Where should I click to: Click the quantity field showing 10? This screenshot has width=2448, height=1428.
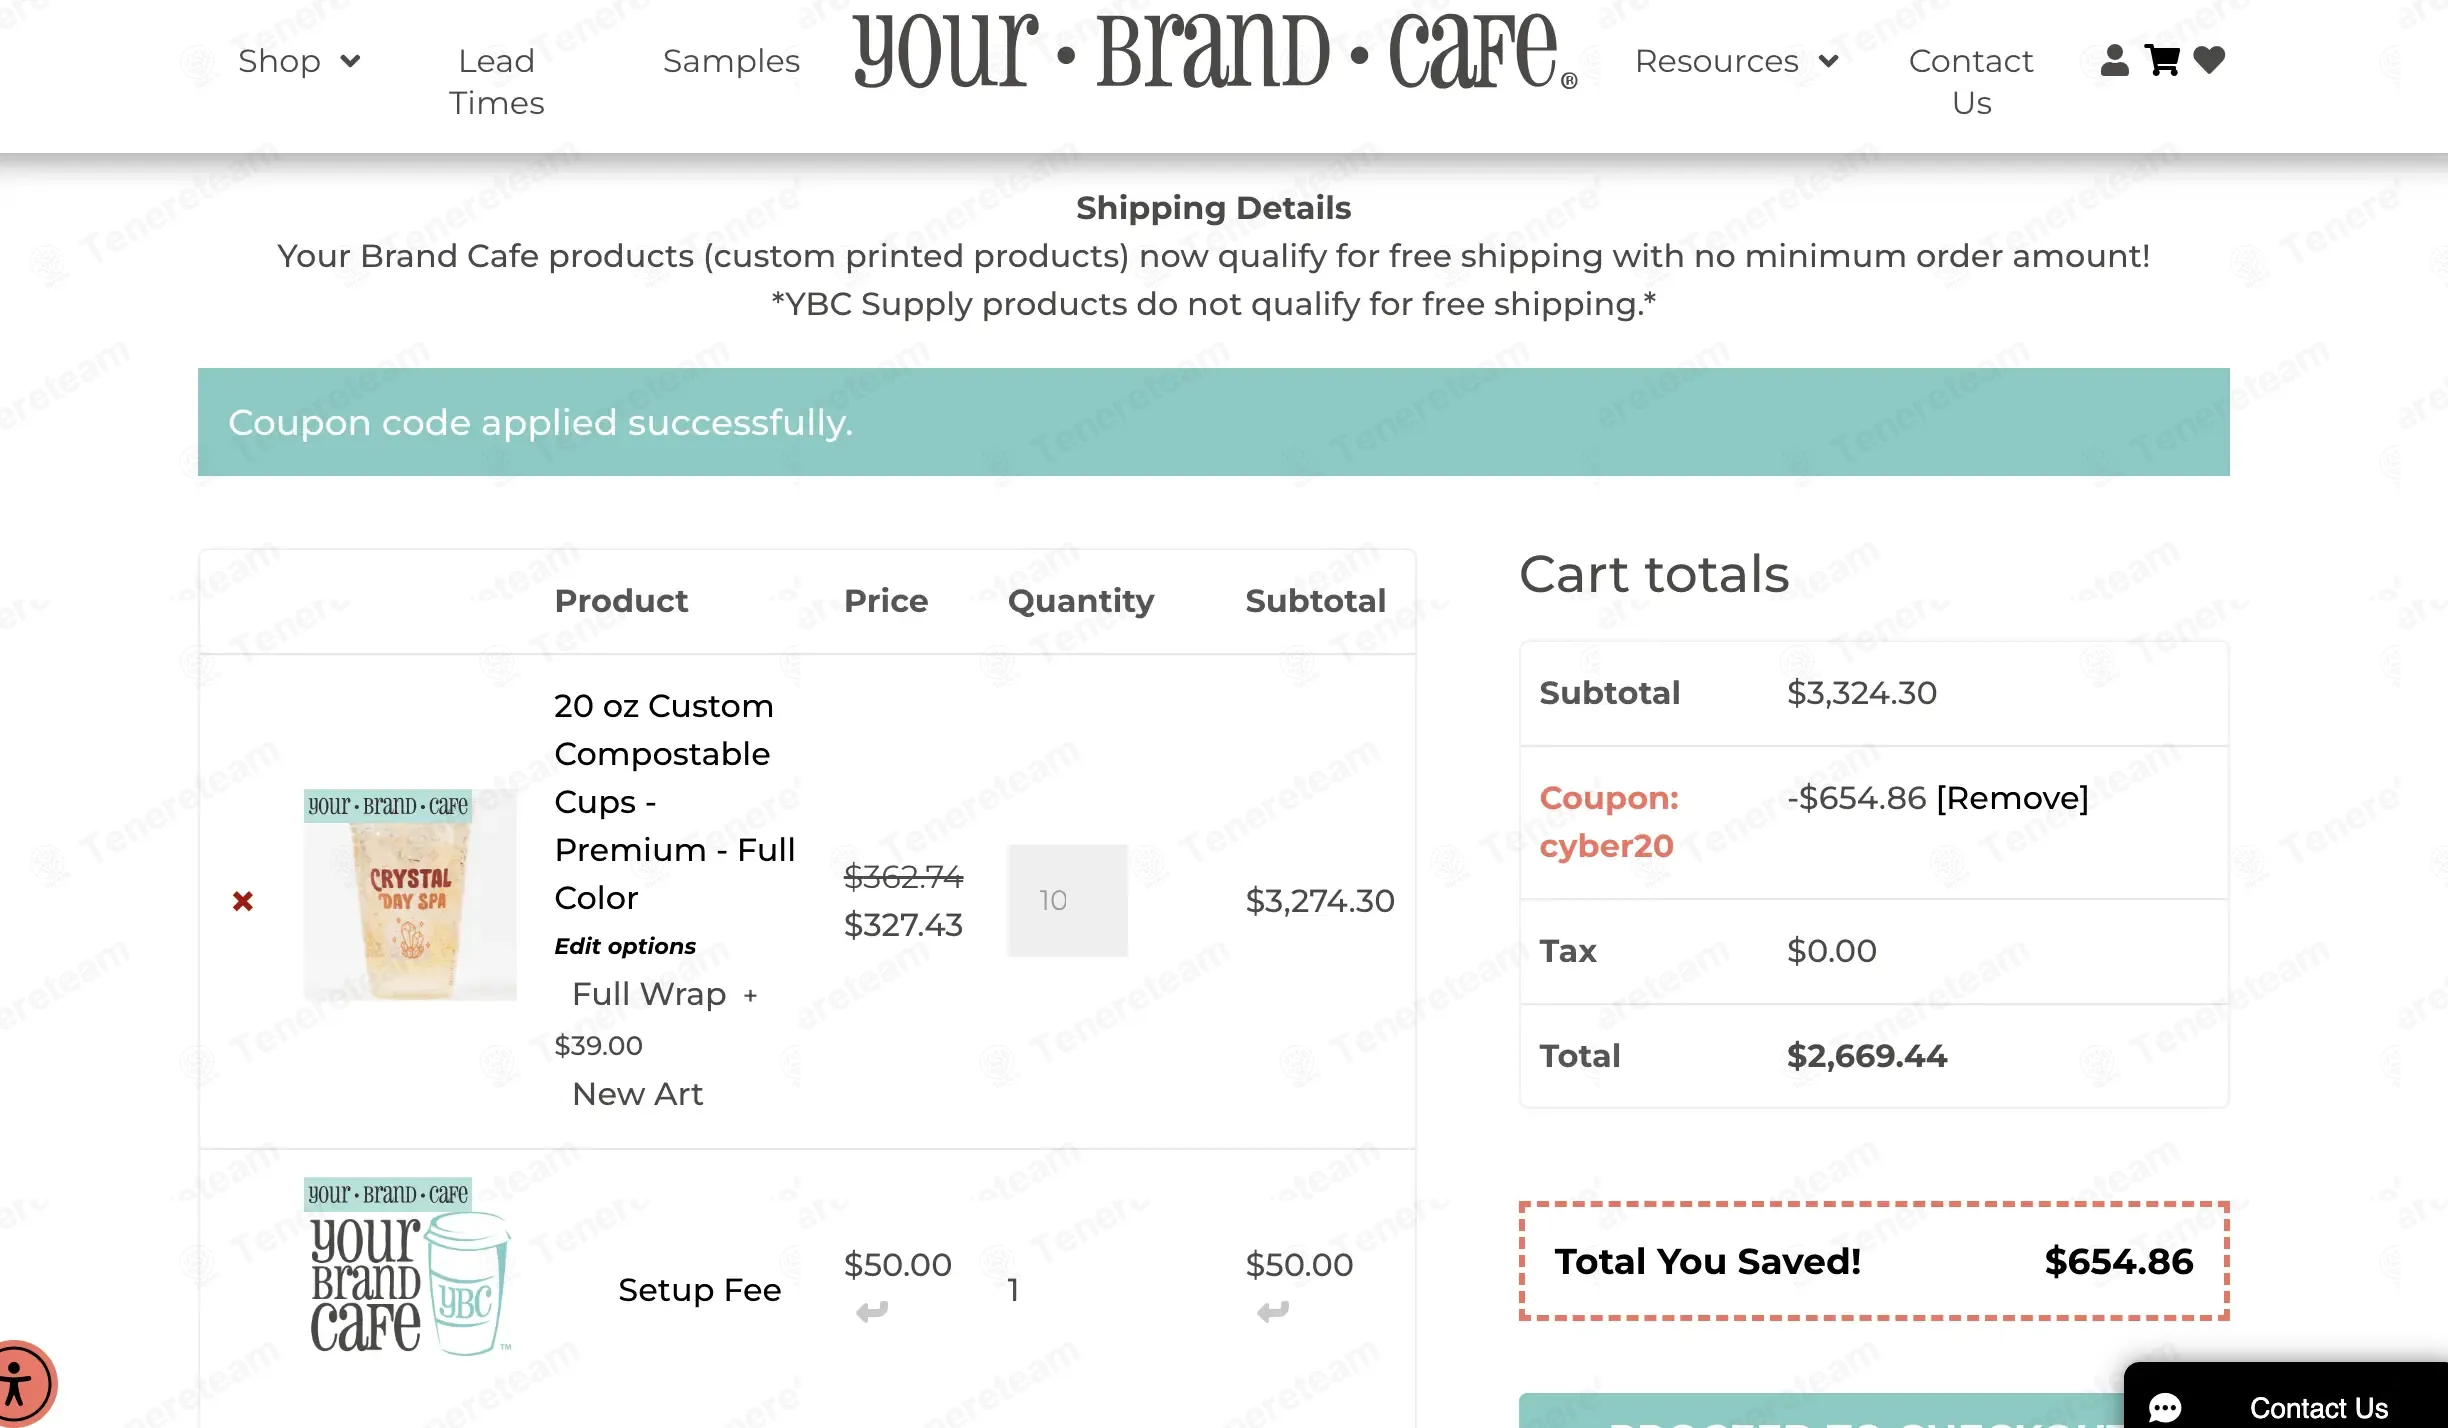click(1067, 900)
